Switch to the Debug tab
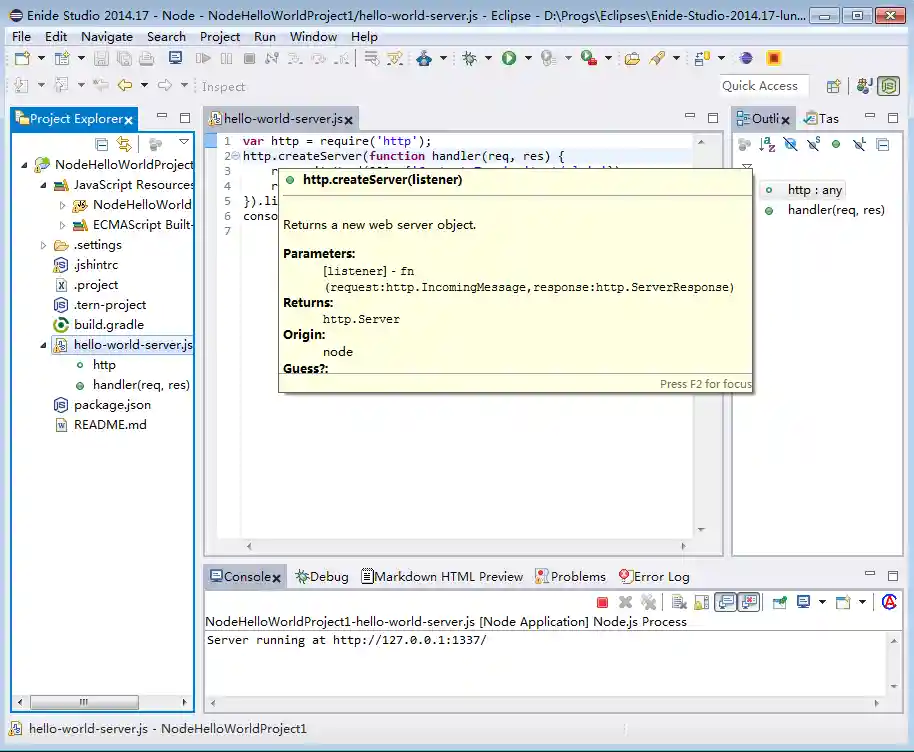Screen dimensions: 914x752 coord(320,576)
